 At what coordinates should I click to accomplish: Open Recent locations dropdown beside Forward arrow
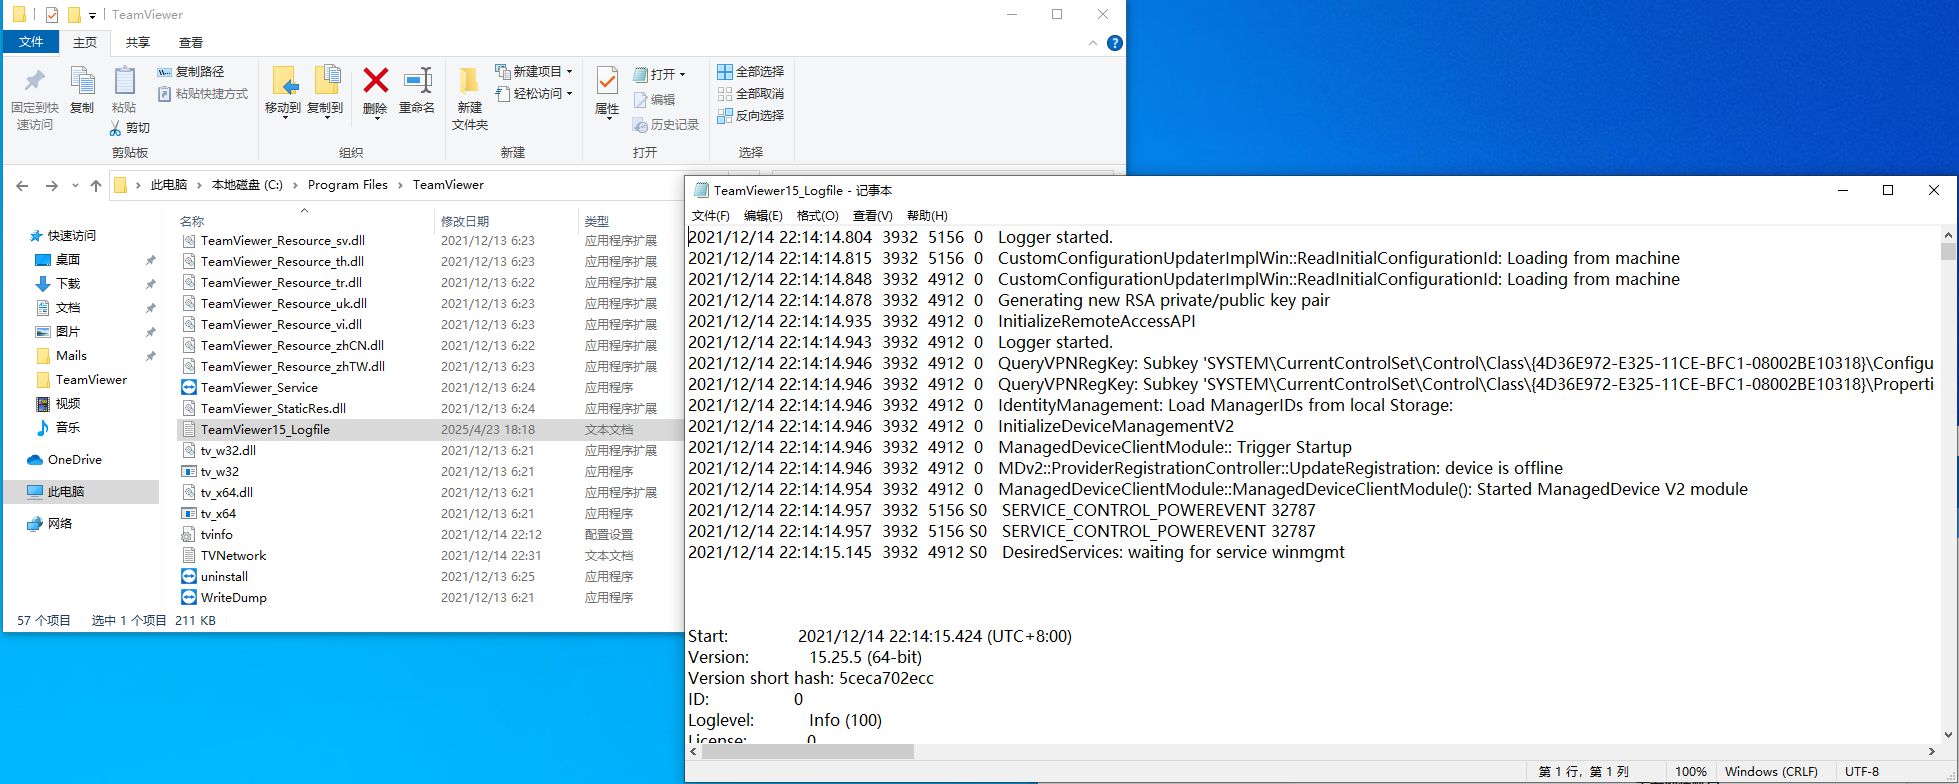pyautogui.click(x=75, y=185)
